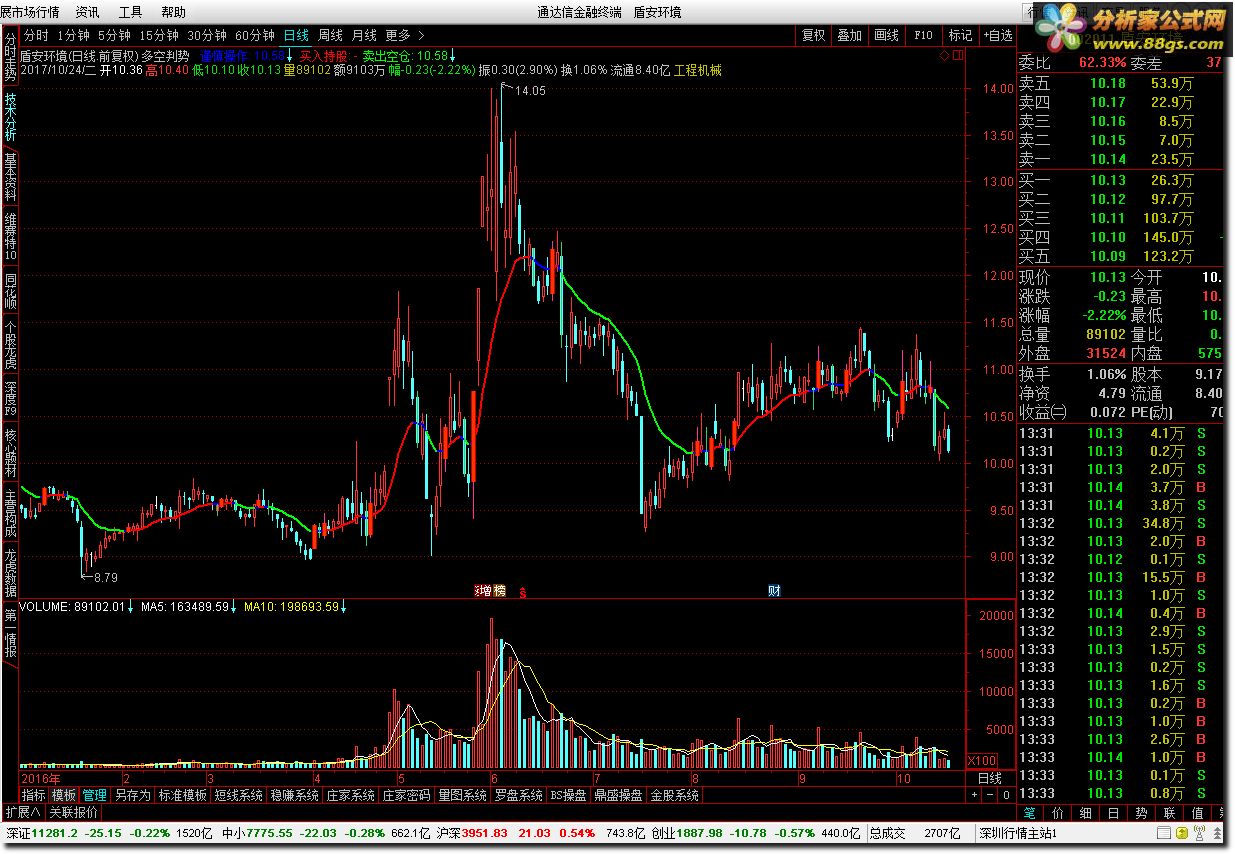Select the 5分钟 period tab
The width and height of the screenshot is (1235, 854).
(114, 35)
